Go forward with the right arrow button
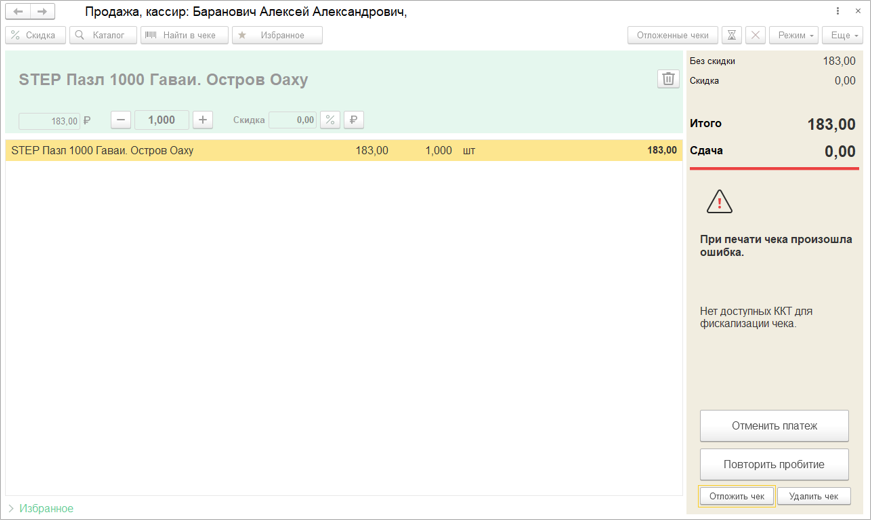 42,11
